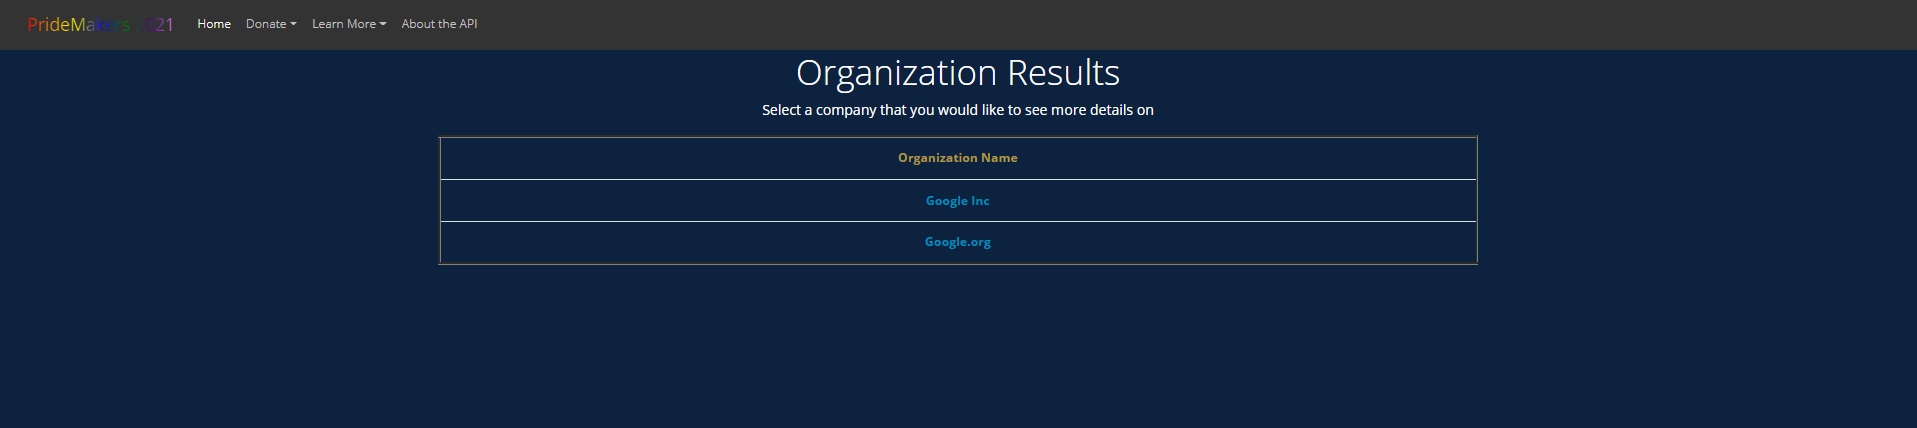Open the About the API page

[x=439, y=24]
